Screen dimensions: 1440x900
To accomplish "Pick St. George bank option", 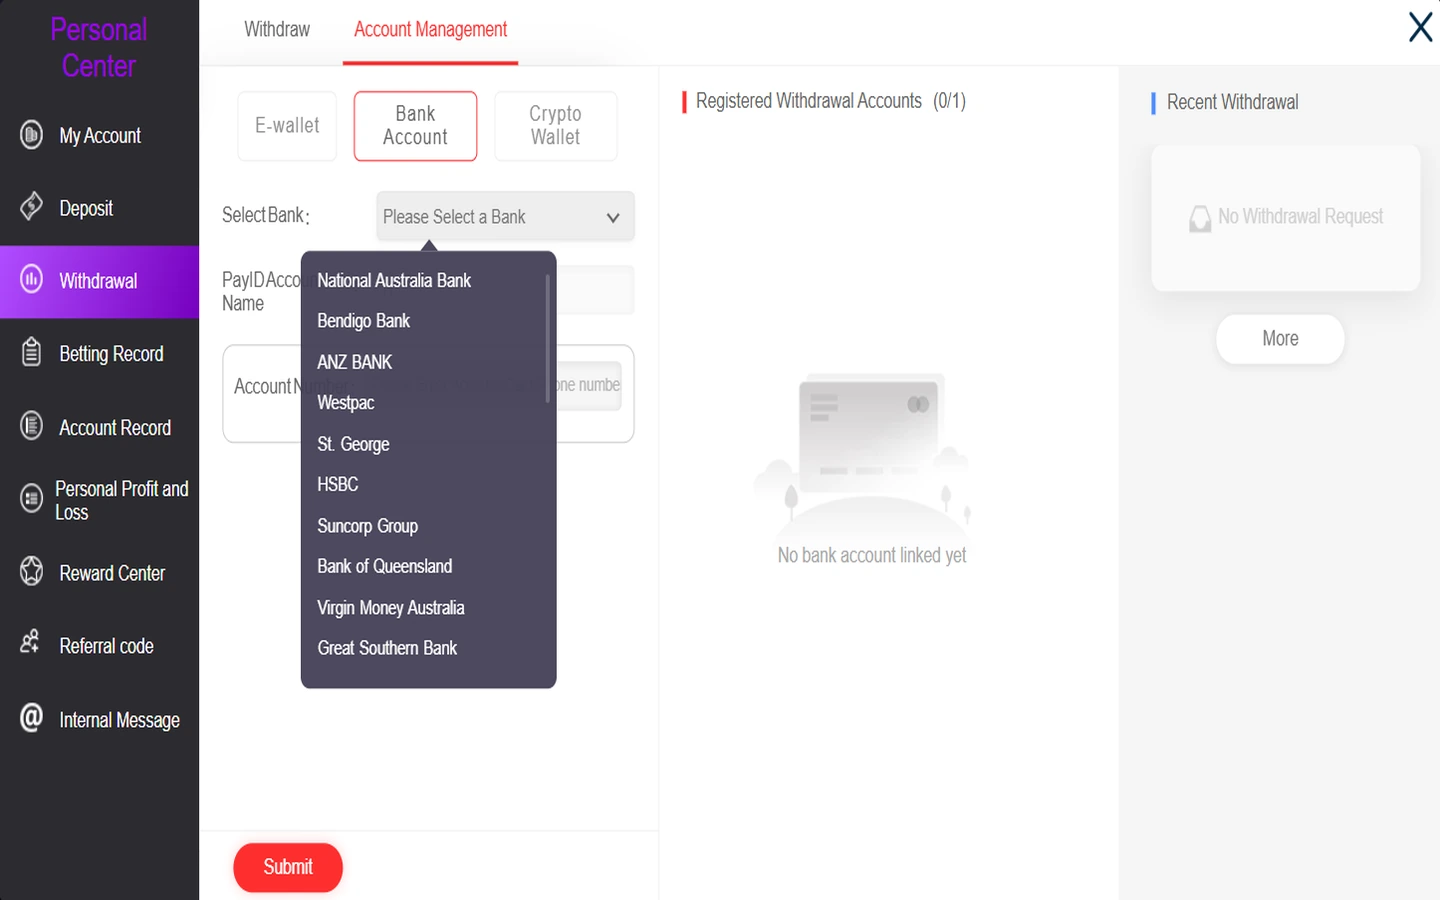I will pos(353,444).
